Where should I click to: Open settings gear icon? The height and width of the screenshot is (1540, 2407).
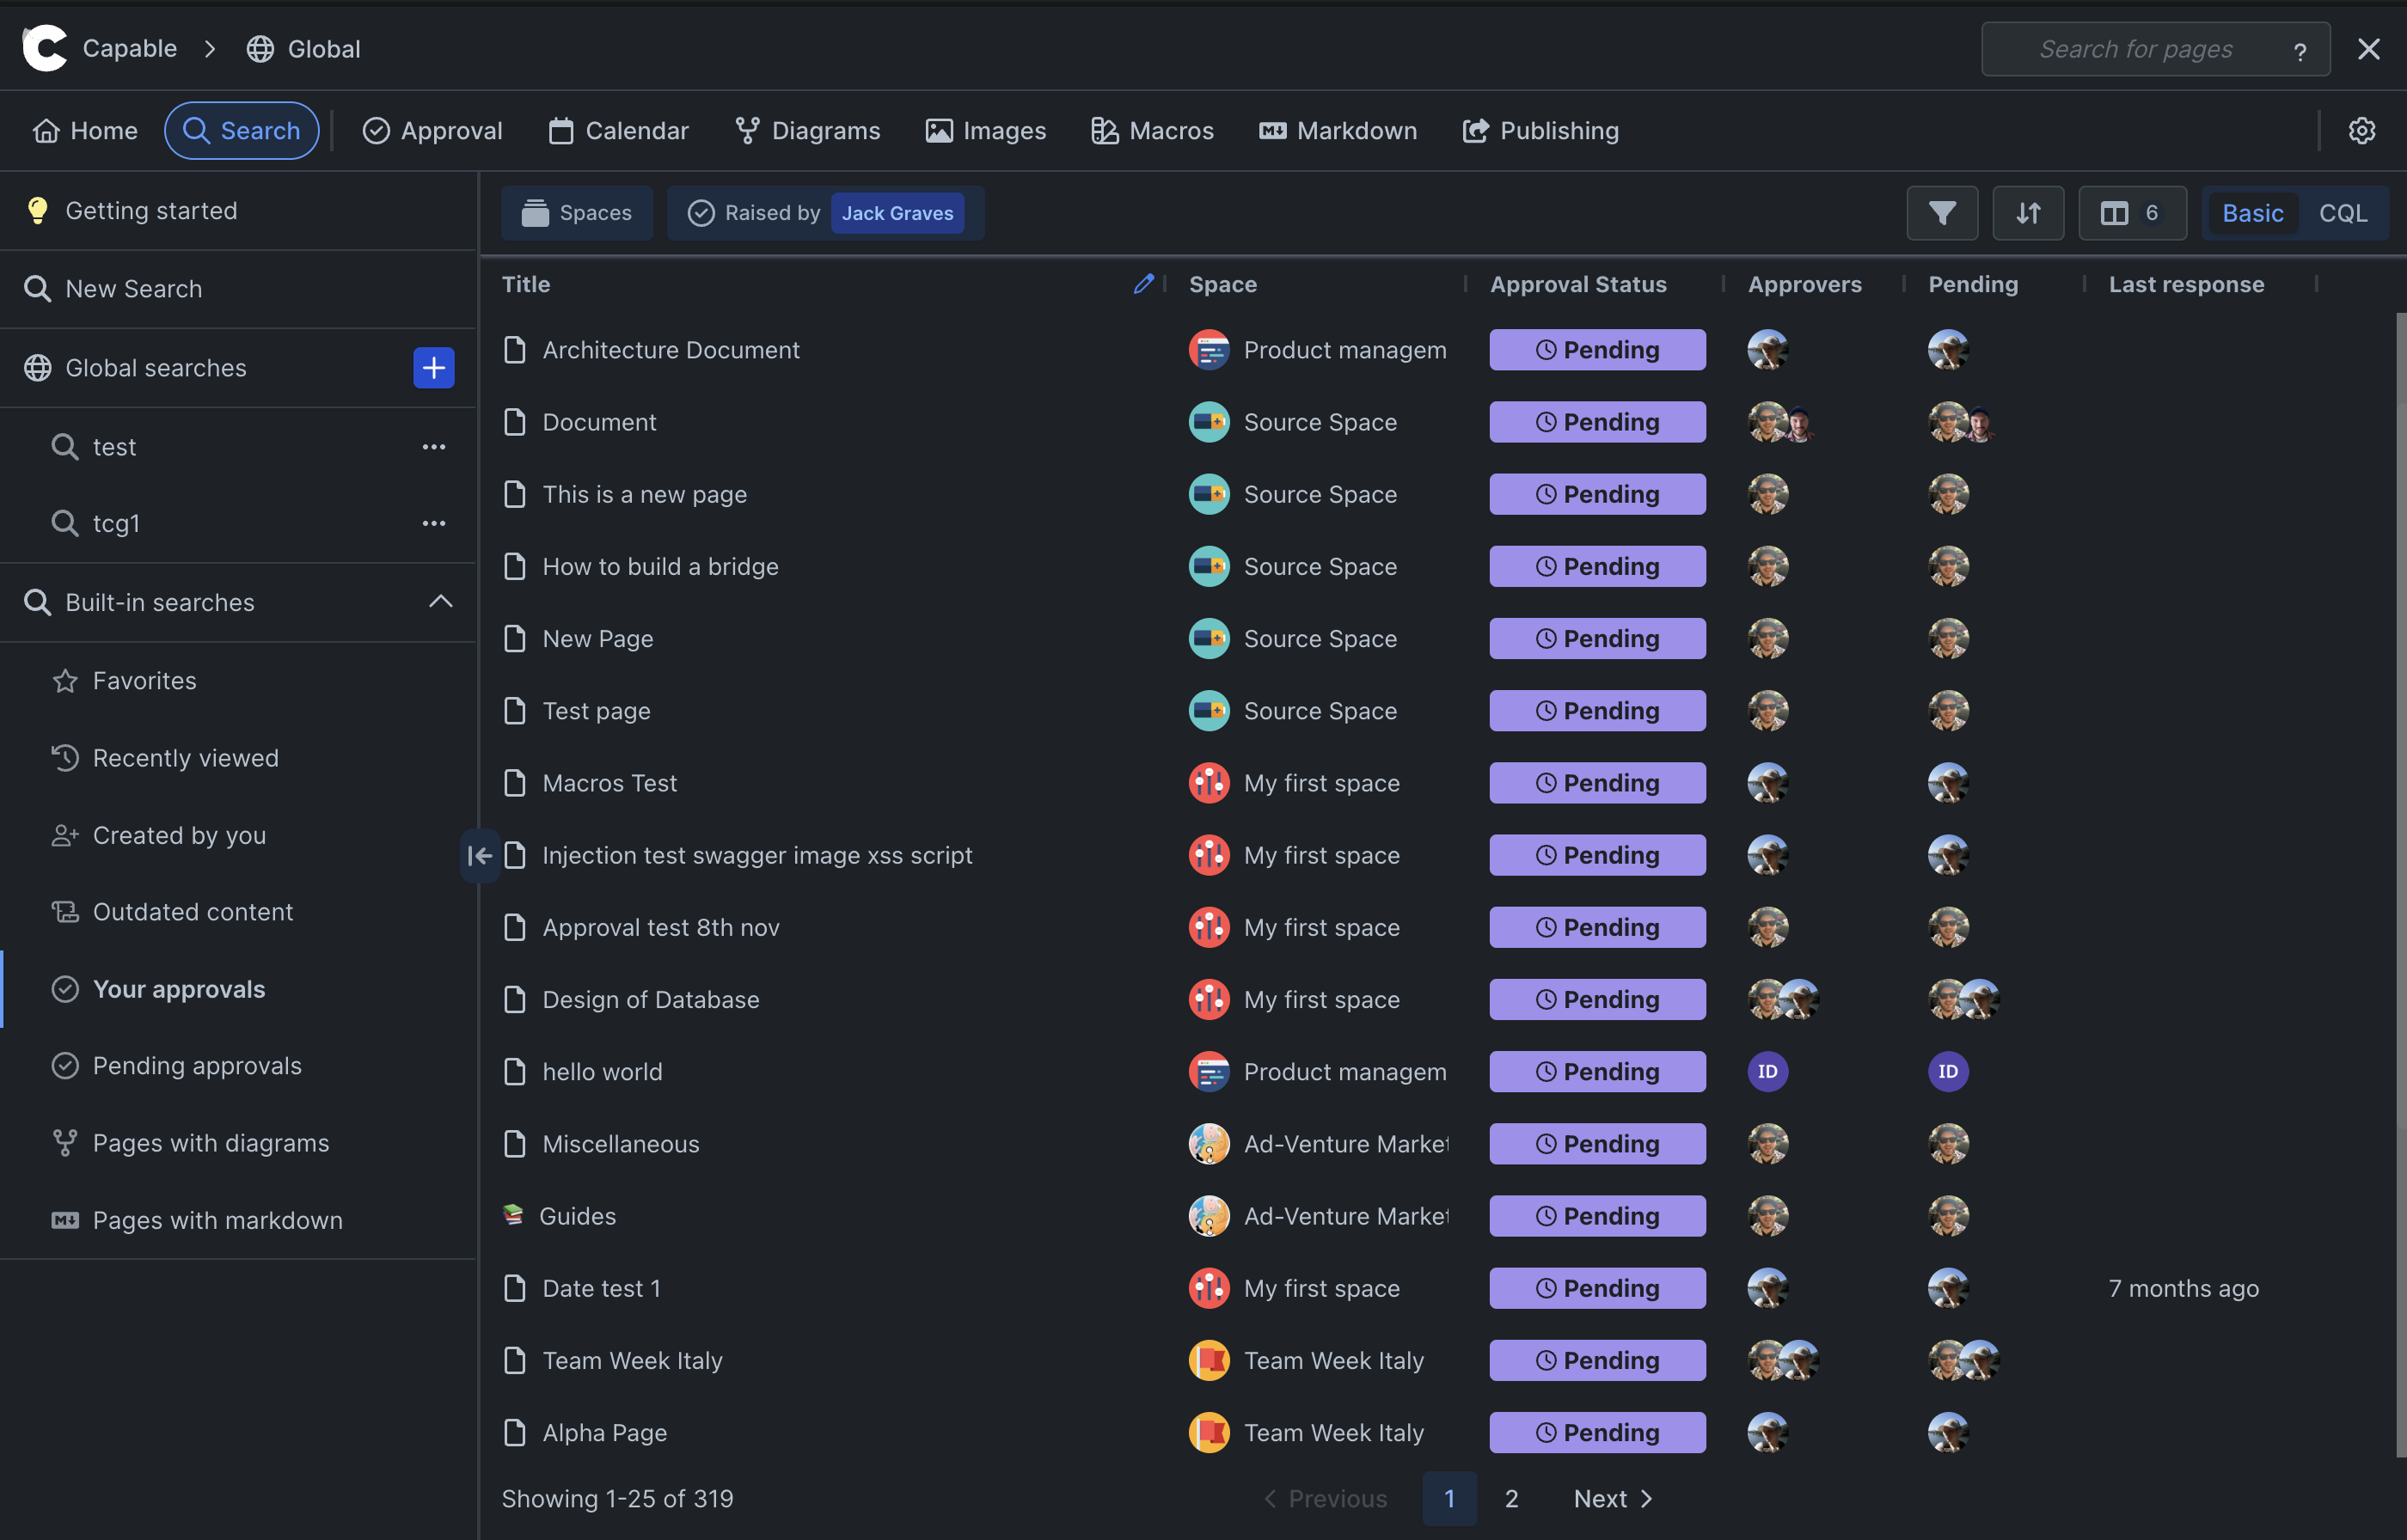click(x=2361, y=131)
